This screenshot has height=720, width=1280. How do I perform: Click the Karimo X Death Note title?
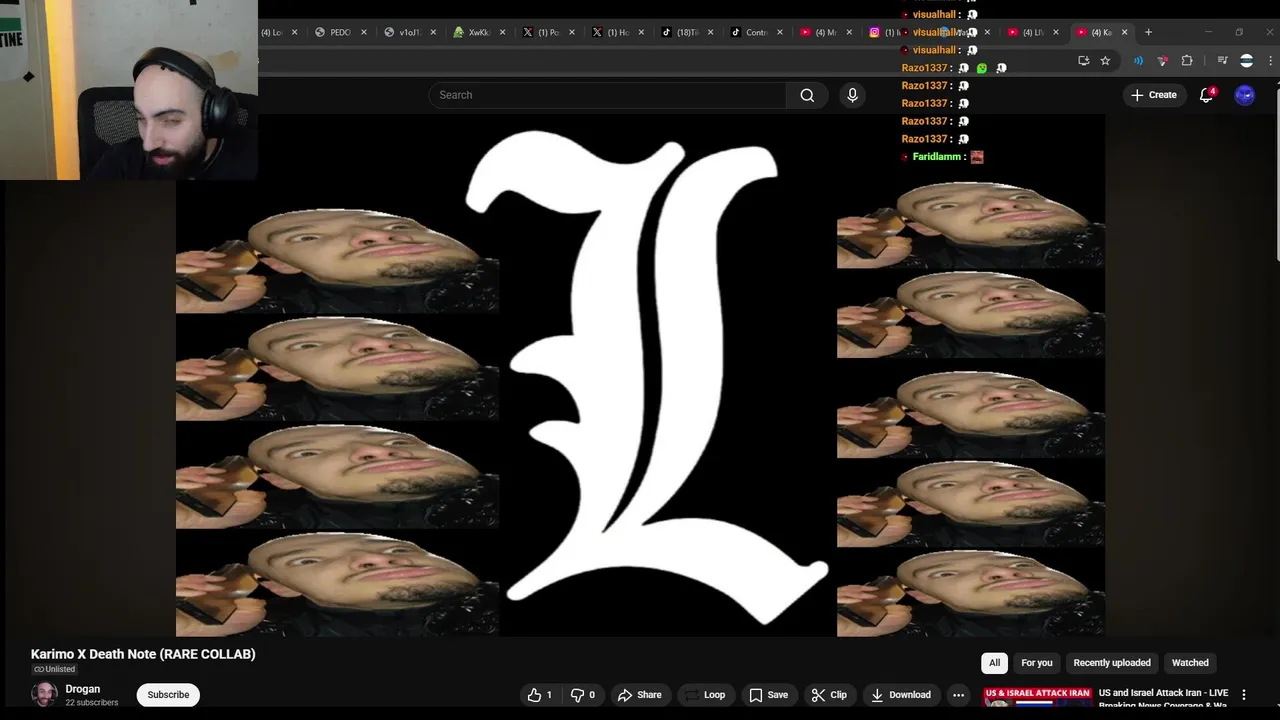click(x=143, y=654)
